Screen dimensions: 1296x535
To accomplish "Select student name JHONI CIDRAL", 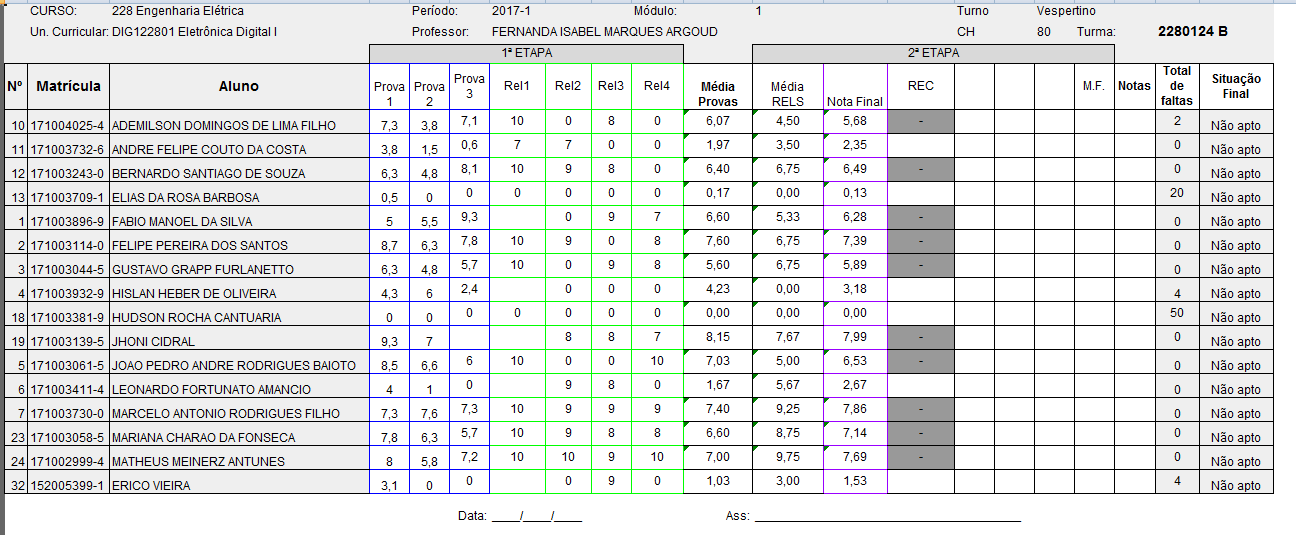I will pos(153,342).
